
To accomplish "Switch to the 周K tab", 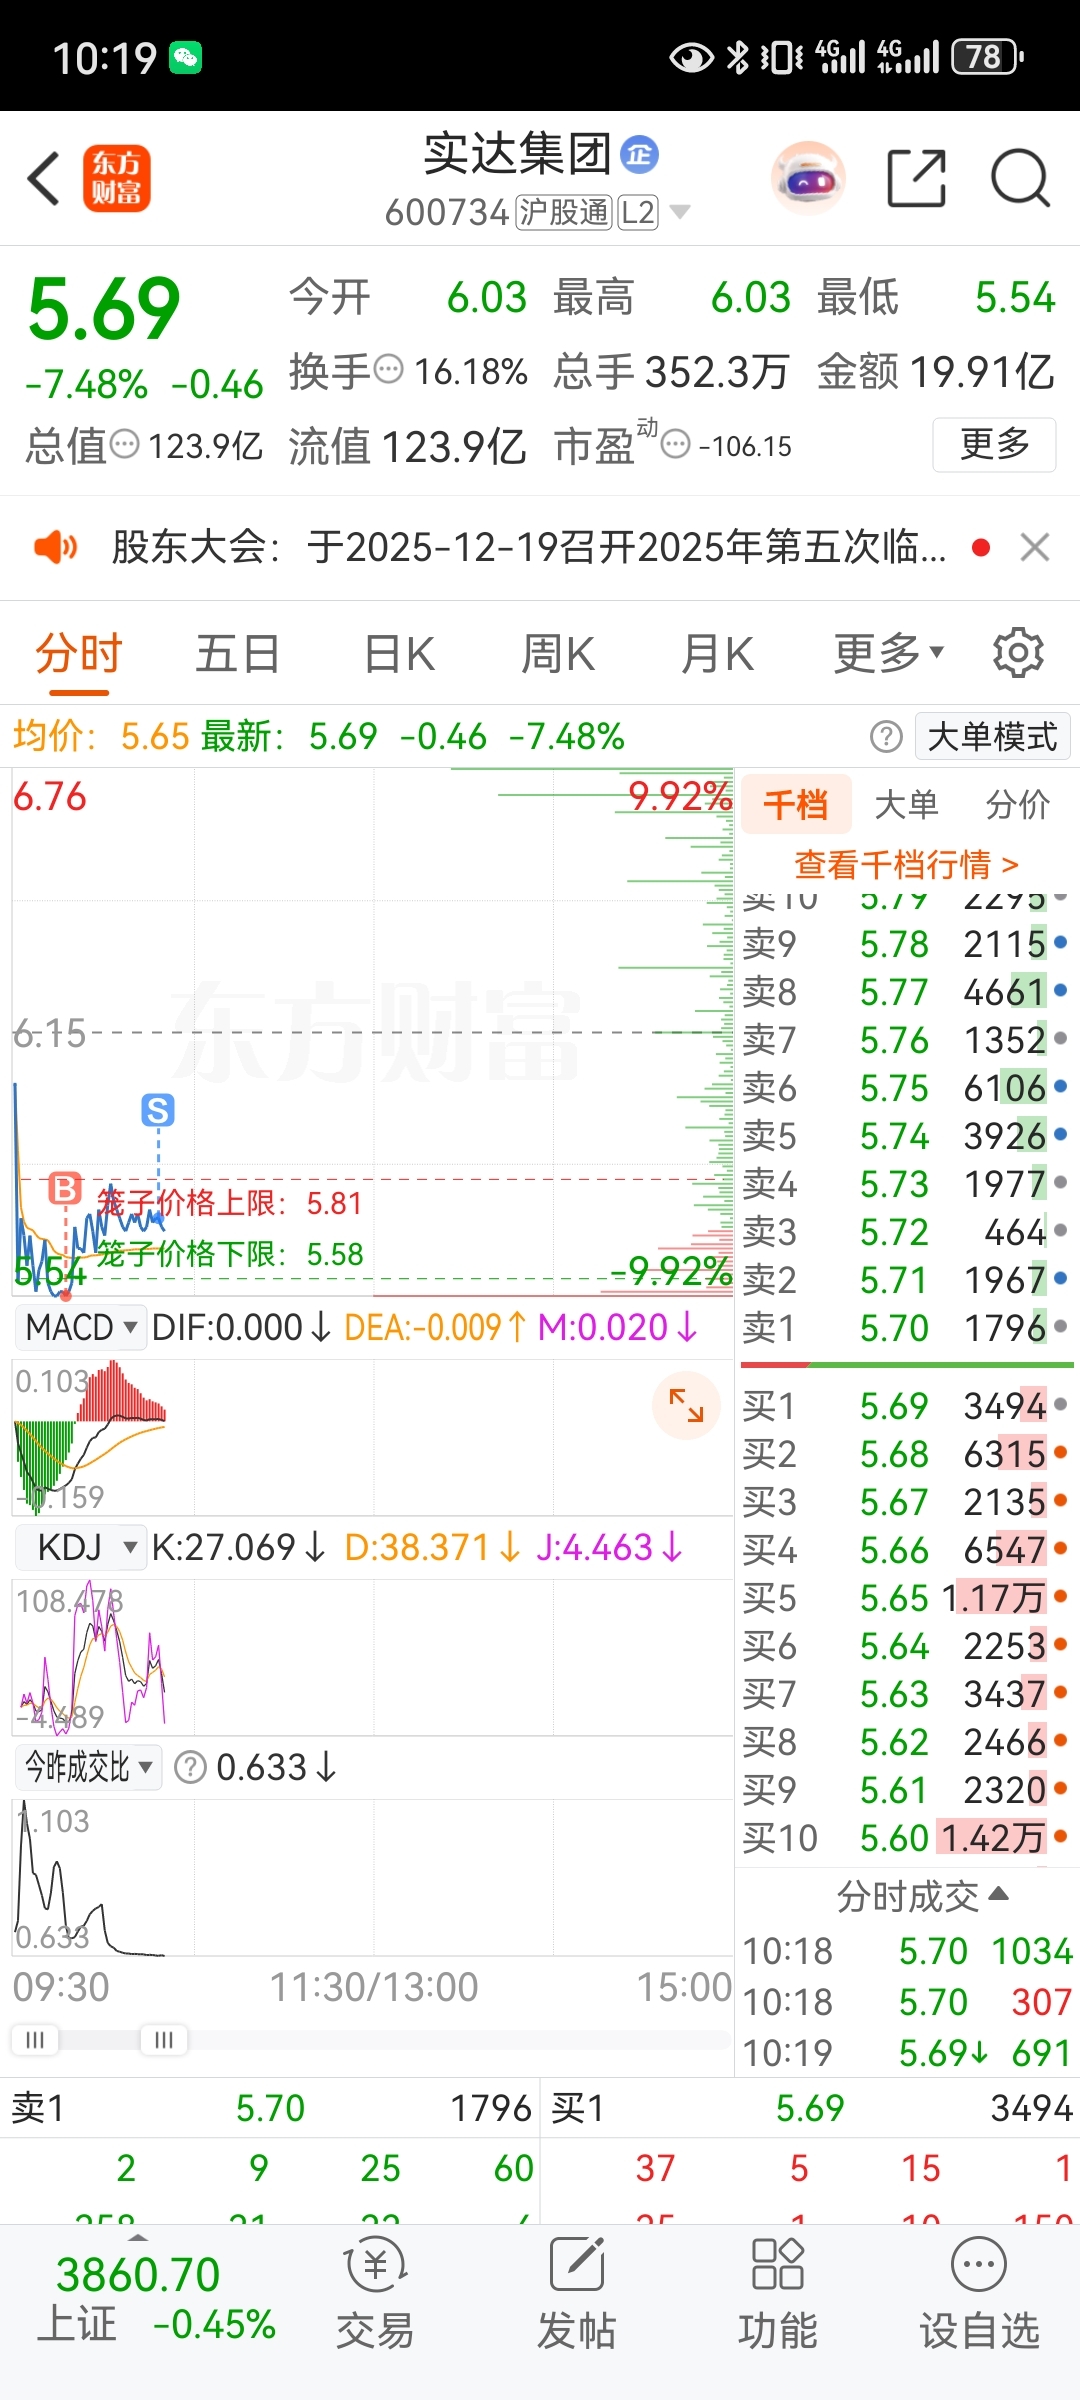I will coord(558,655).
